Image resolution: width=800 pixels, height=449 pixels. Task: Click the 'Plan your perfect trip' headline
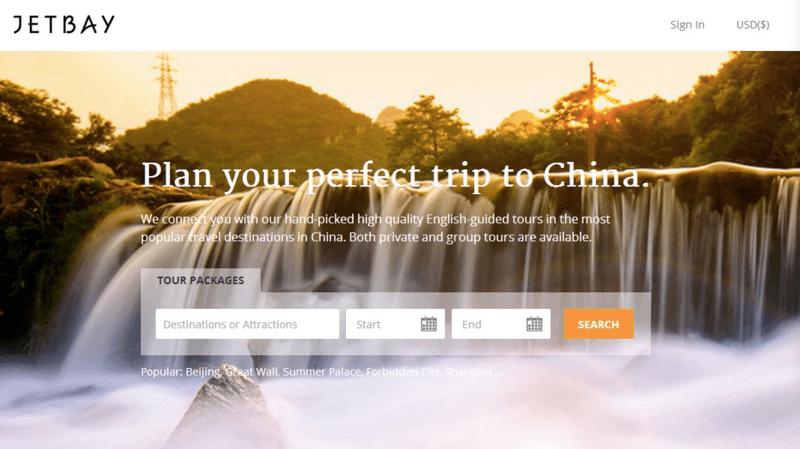[x=395, y=176]
